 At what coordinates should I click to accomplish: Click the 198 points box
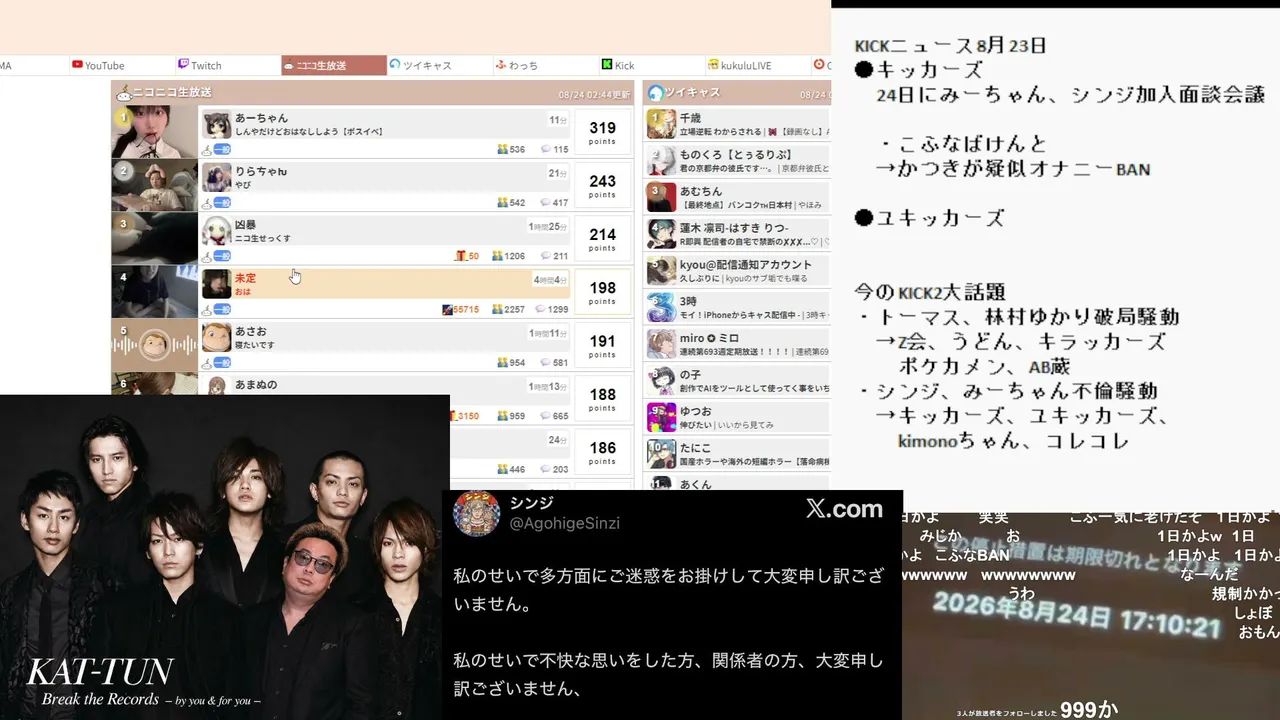tap(603, 292)
